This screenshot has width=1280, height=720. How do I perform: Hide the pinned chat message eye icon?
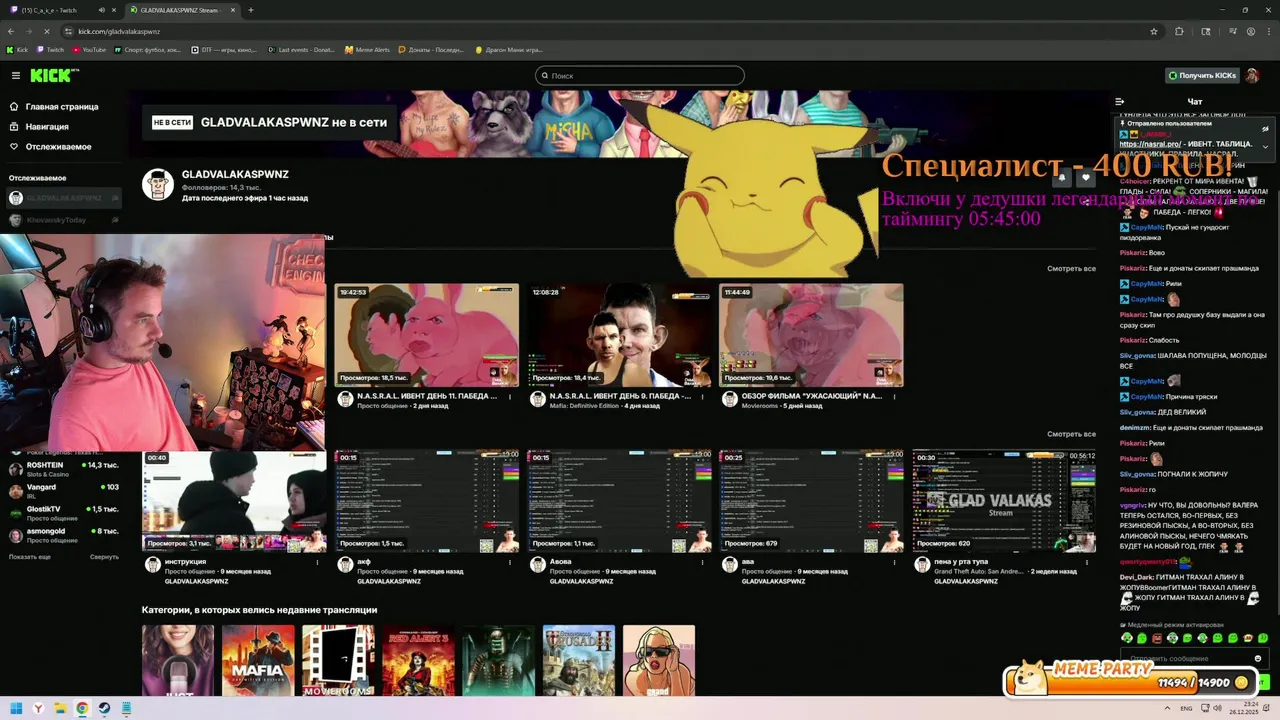1265,129
